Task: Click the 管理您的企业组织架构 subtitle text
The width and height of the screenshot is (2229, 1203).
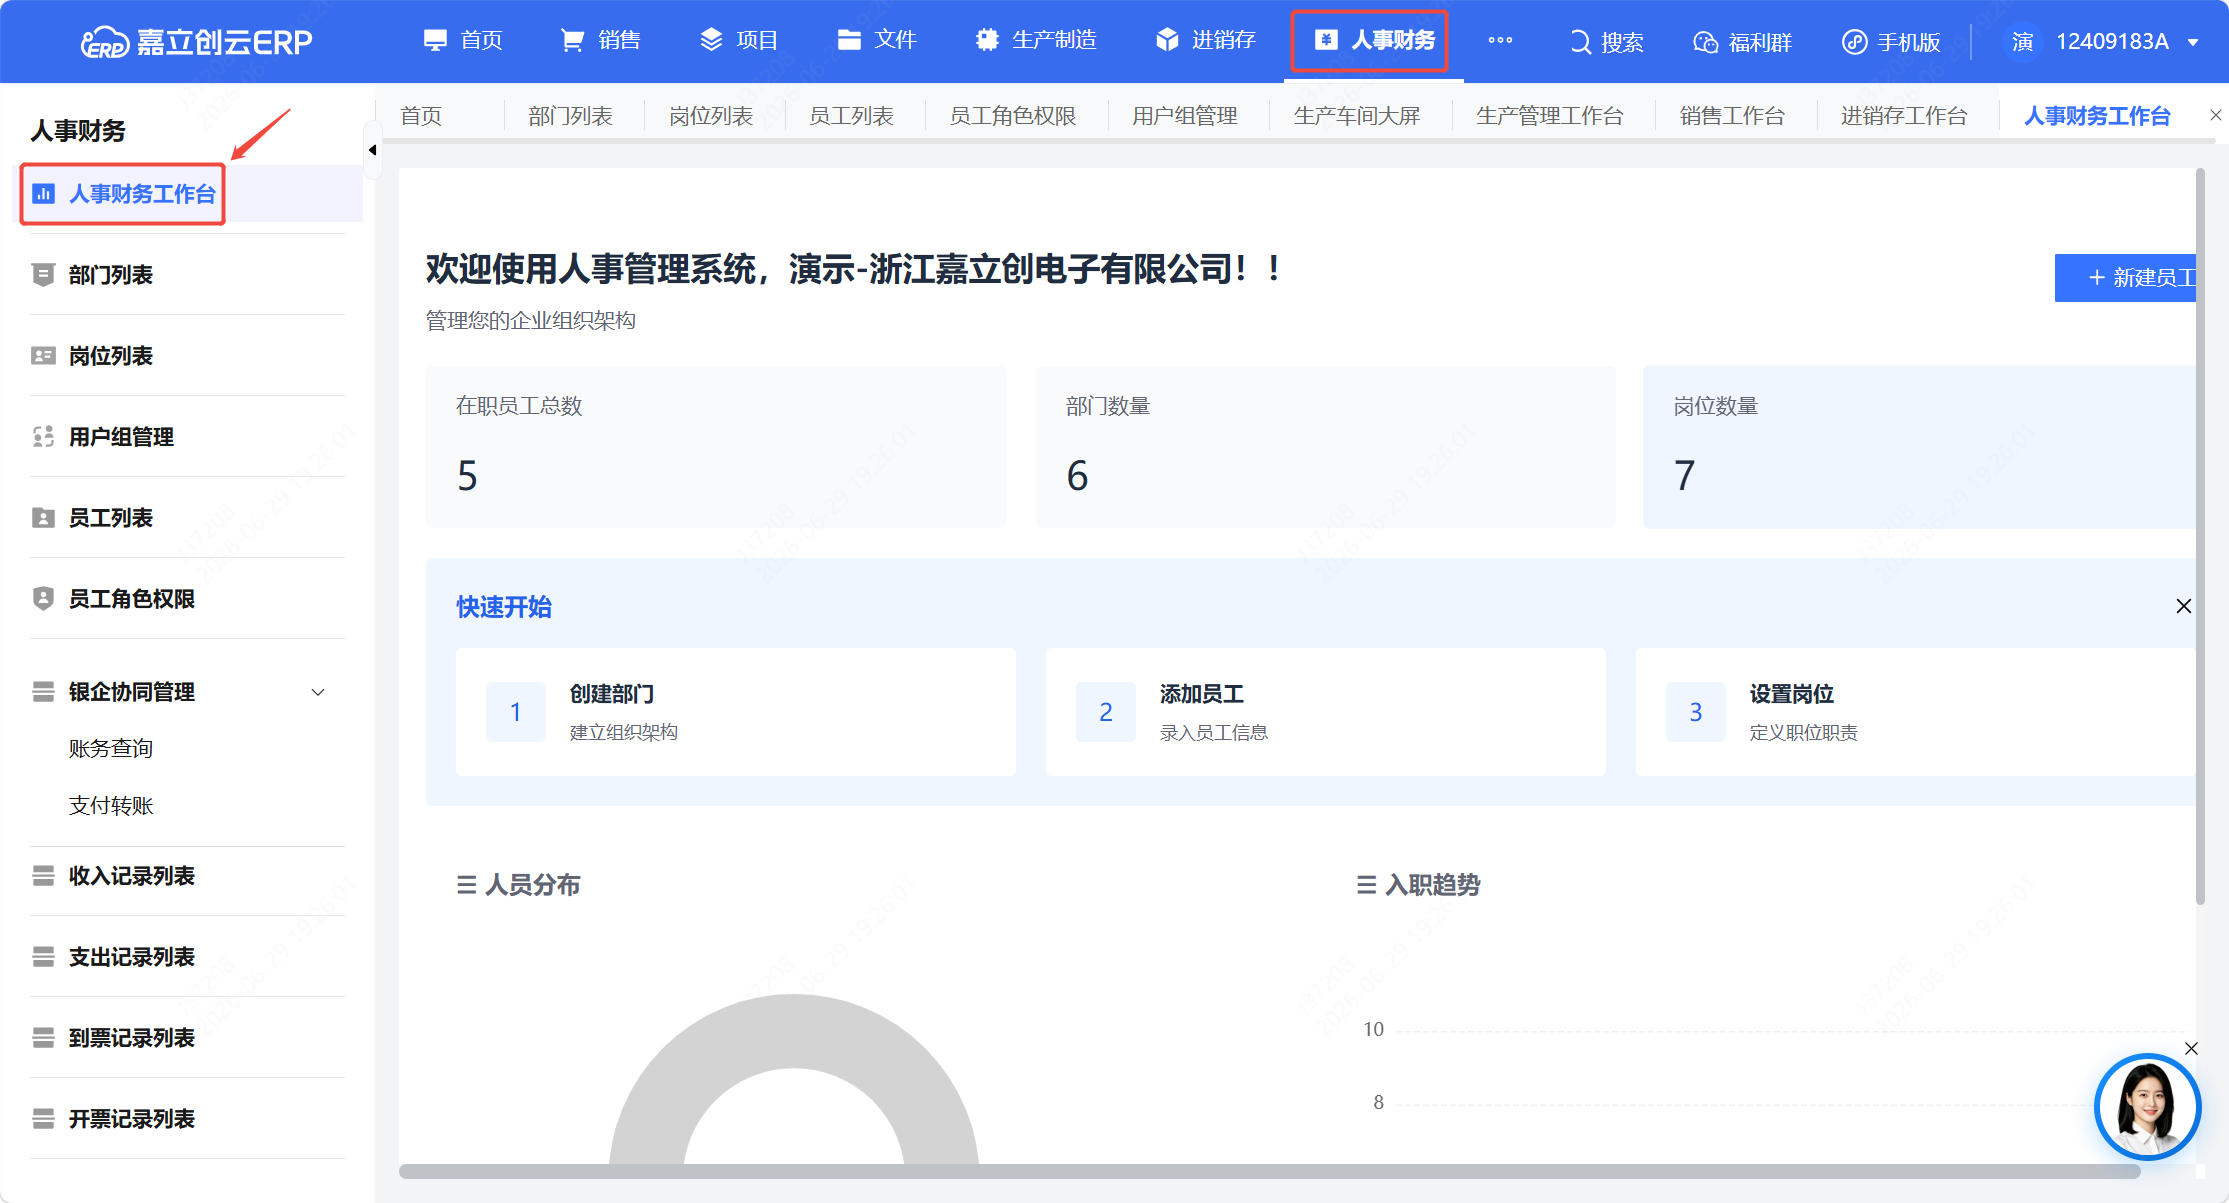Action: (x=531, y=320)
